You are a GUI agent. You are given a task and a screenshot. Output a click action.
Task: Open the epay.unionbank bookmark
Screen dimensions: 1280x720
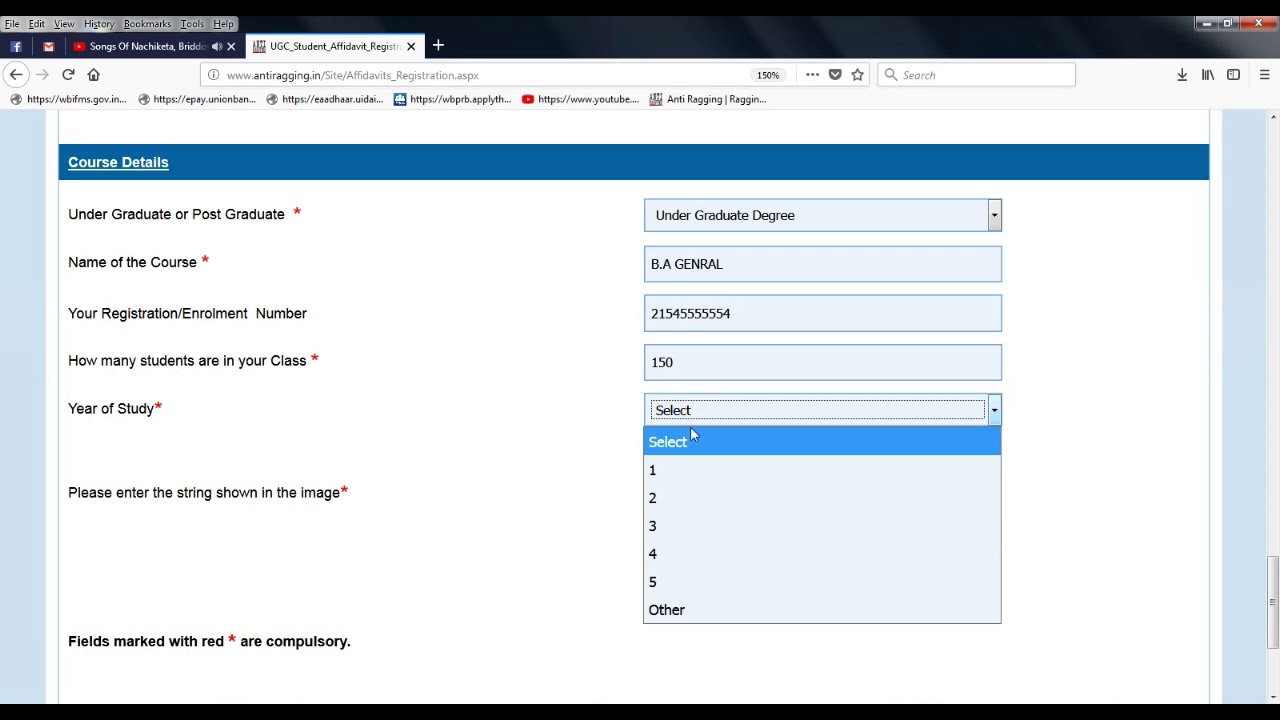point(197,99)
